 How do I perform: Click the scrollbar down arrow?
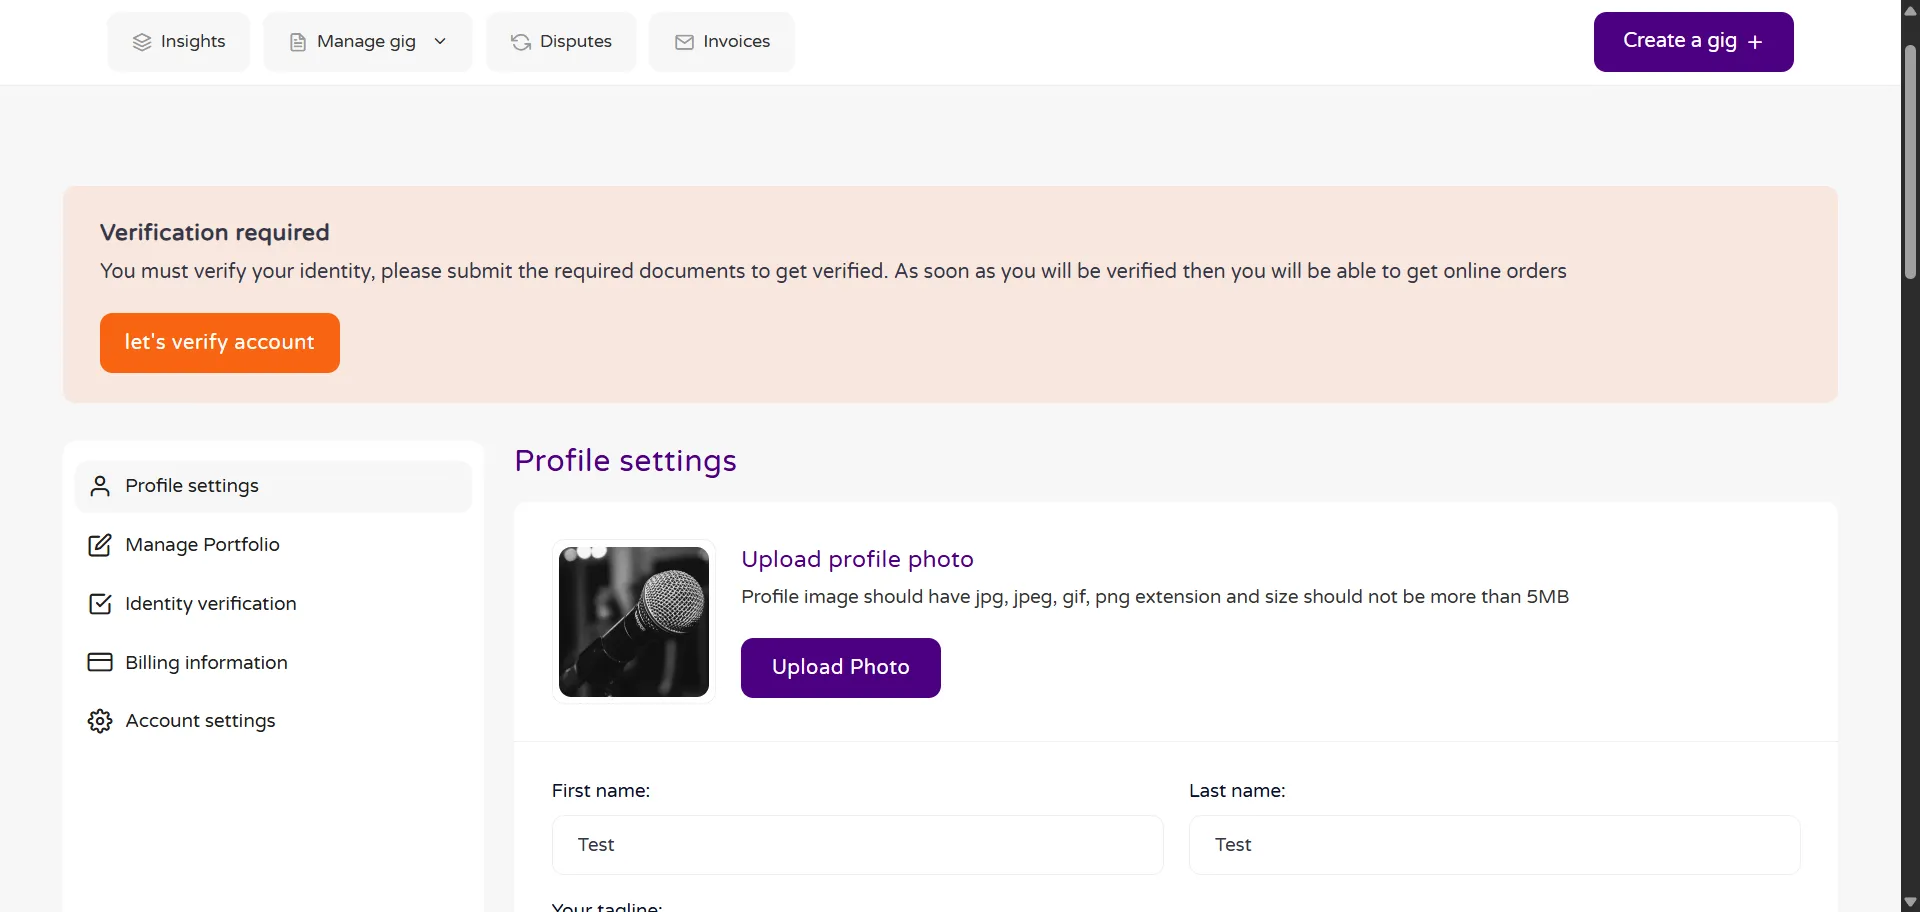1910,902
